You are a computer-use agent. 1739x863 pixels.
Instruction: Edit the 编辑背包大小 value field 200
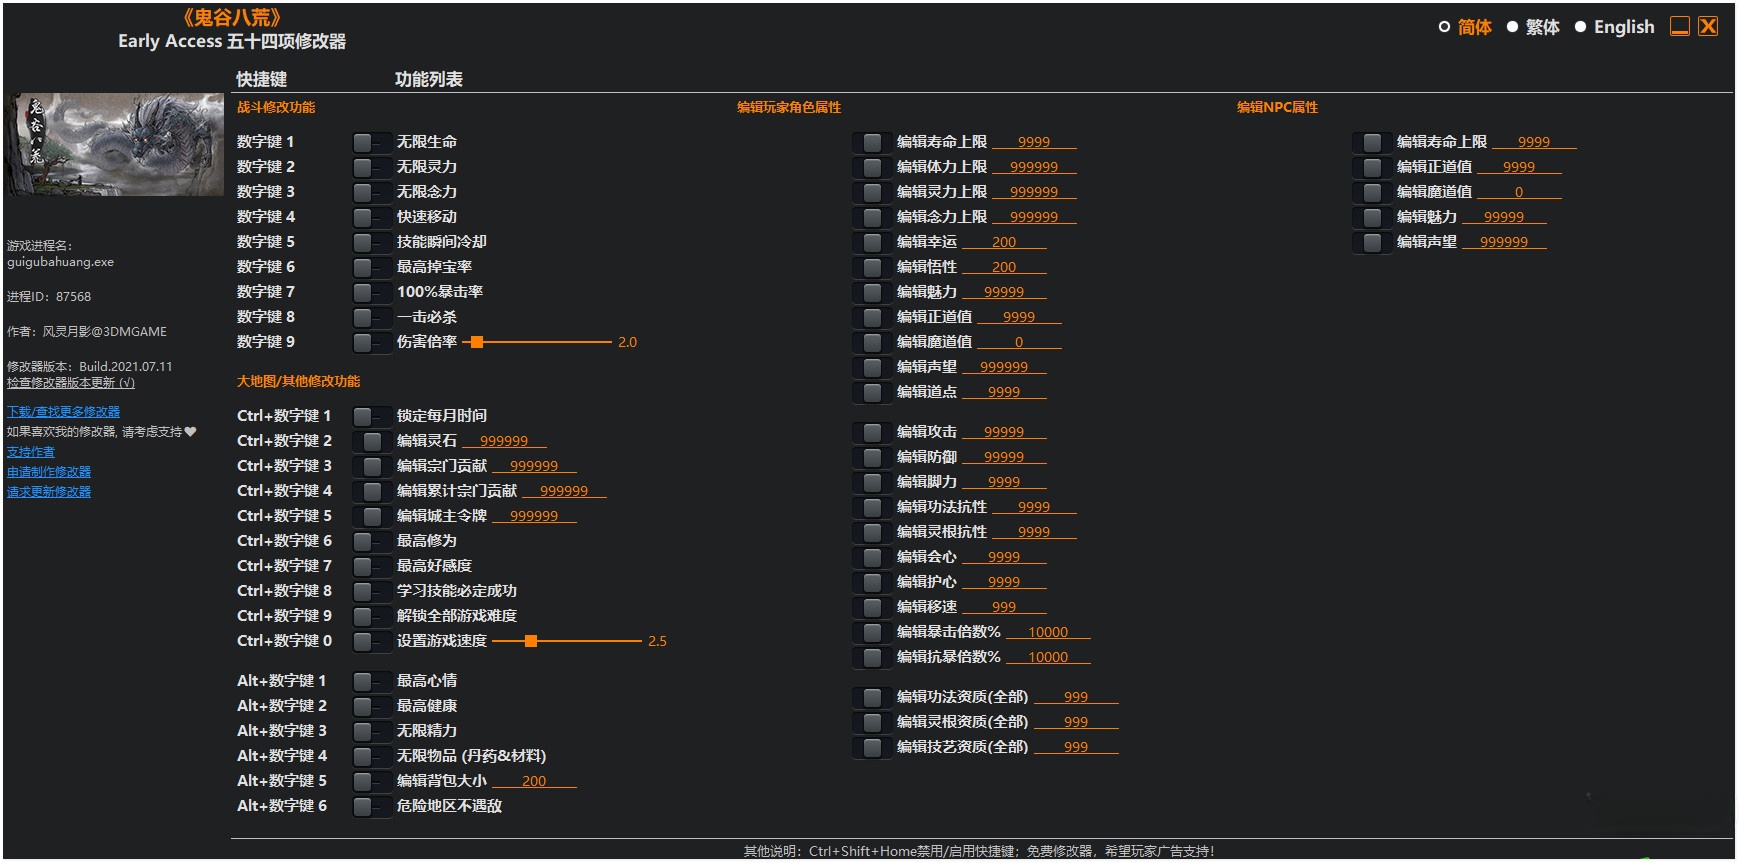534,781
